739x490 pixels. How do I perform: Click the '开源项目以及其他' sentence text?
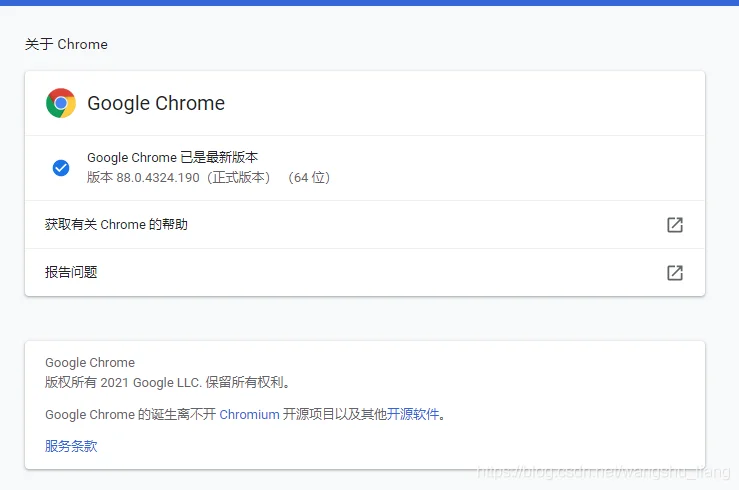(x=335, y=415)
